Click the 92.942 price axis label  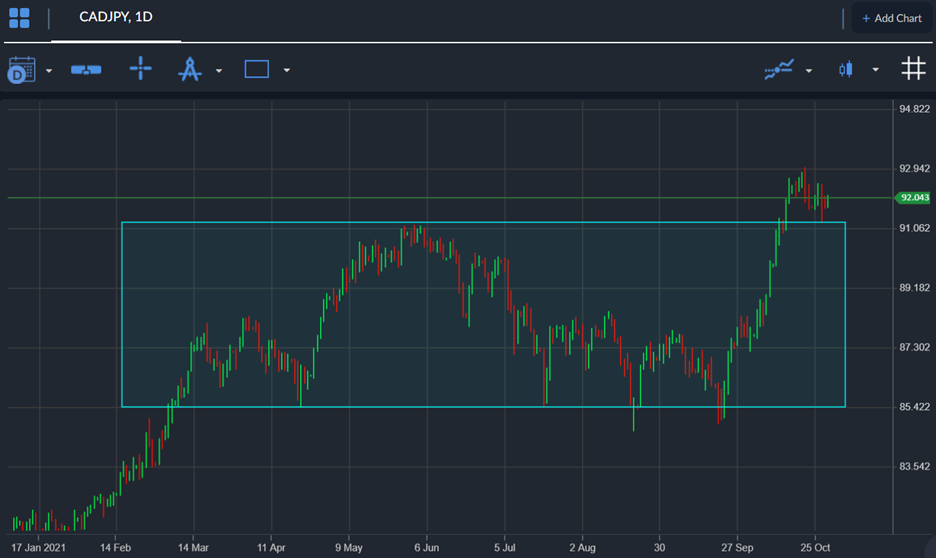pyautogui.click(x=914, y=168)
